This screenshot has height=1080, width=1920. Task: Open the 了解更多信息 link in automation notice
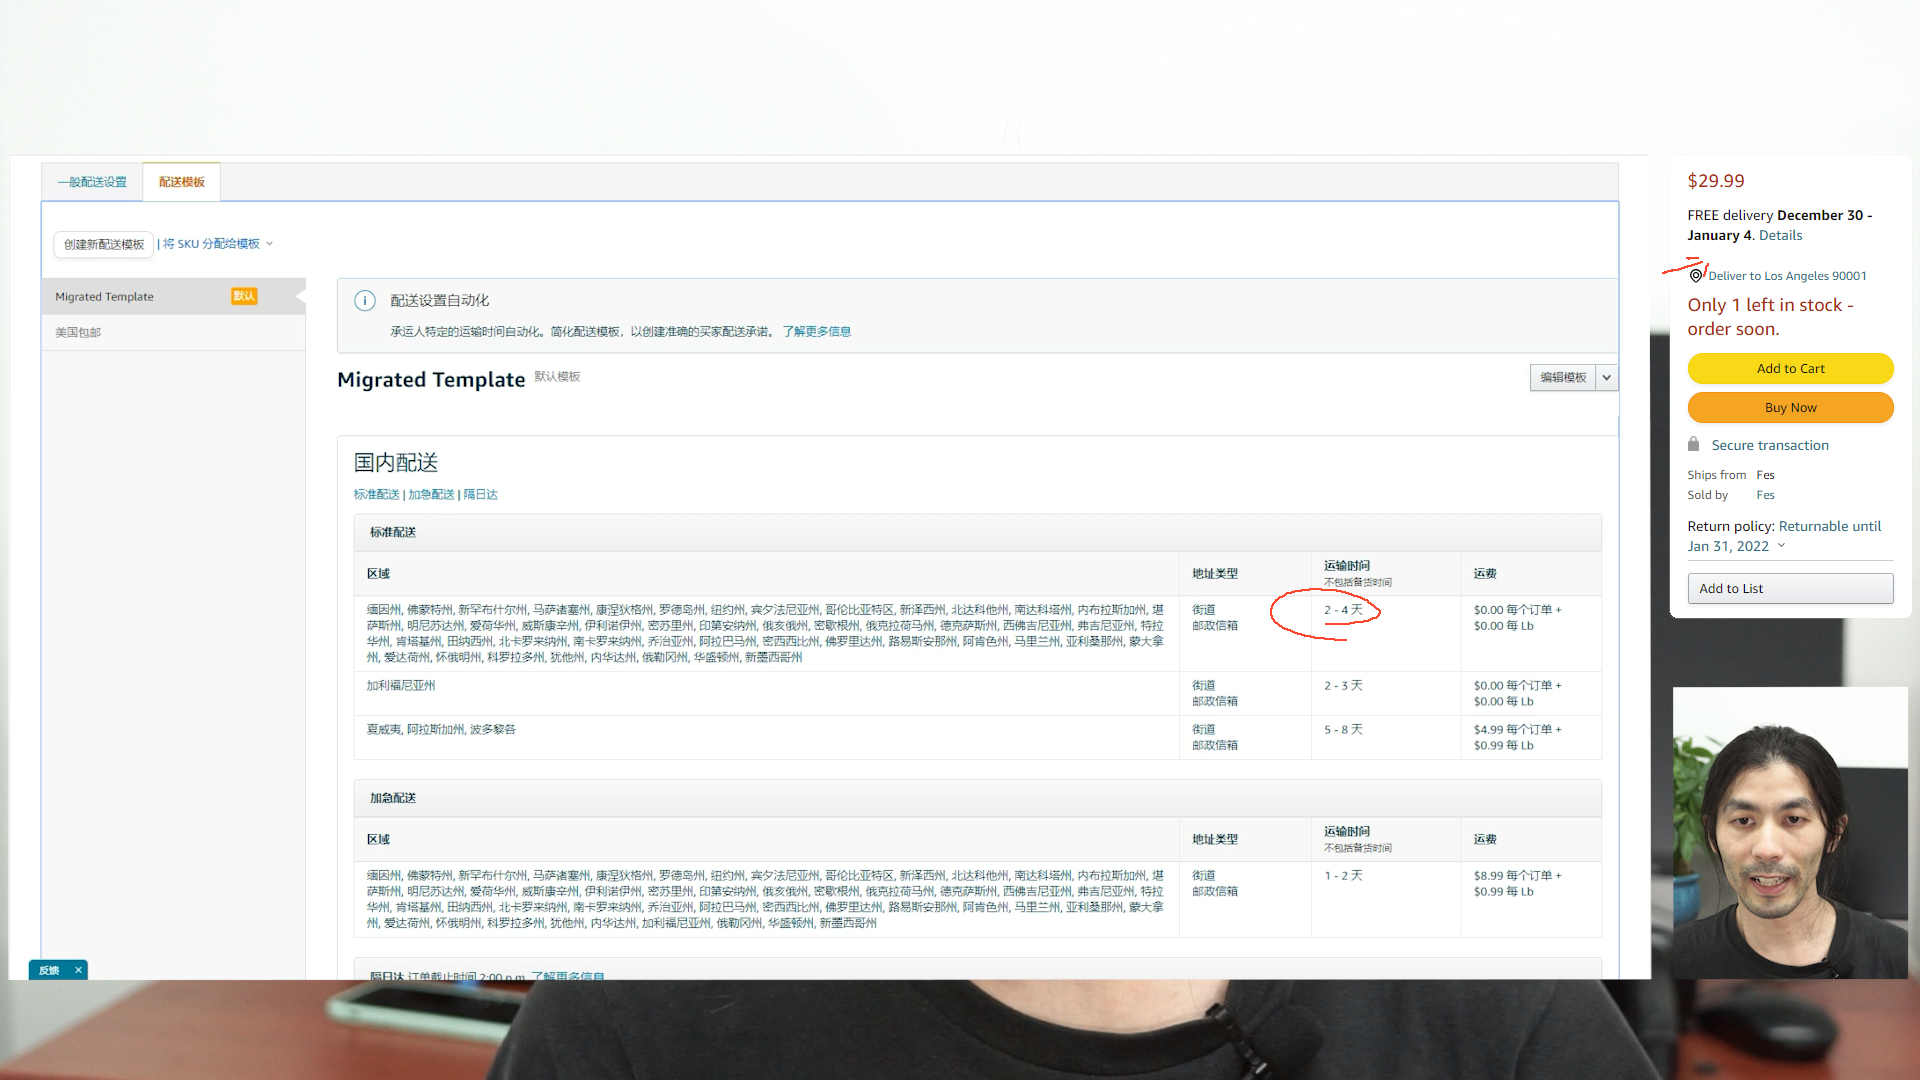[816, 332]
